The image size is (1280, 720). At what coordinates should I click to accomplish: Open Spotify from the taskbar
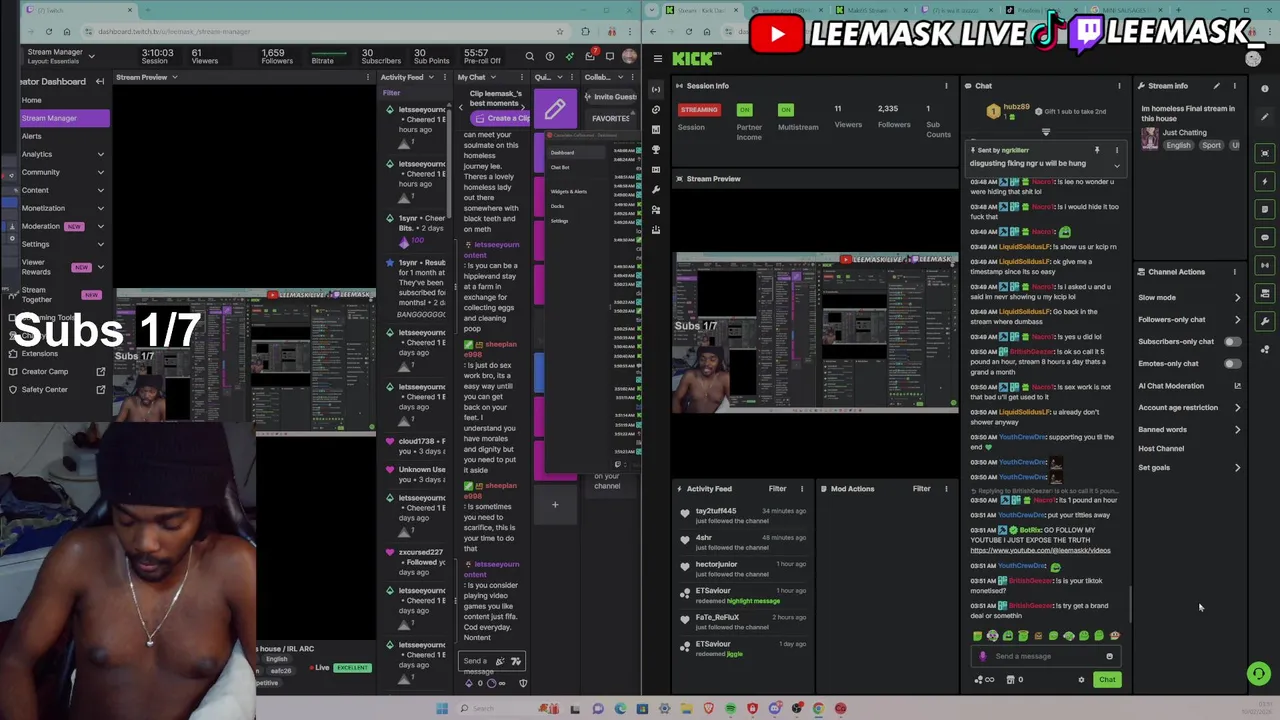[730, 709]
